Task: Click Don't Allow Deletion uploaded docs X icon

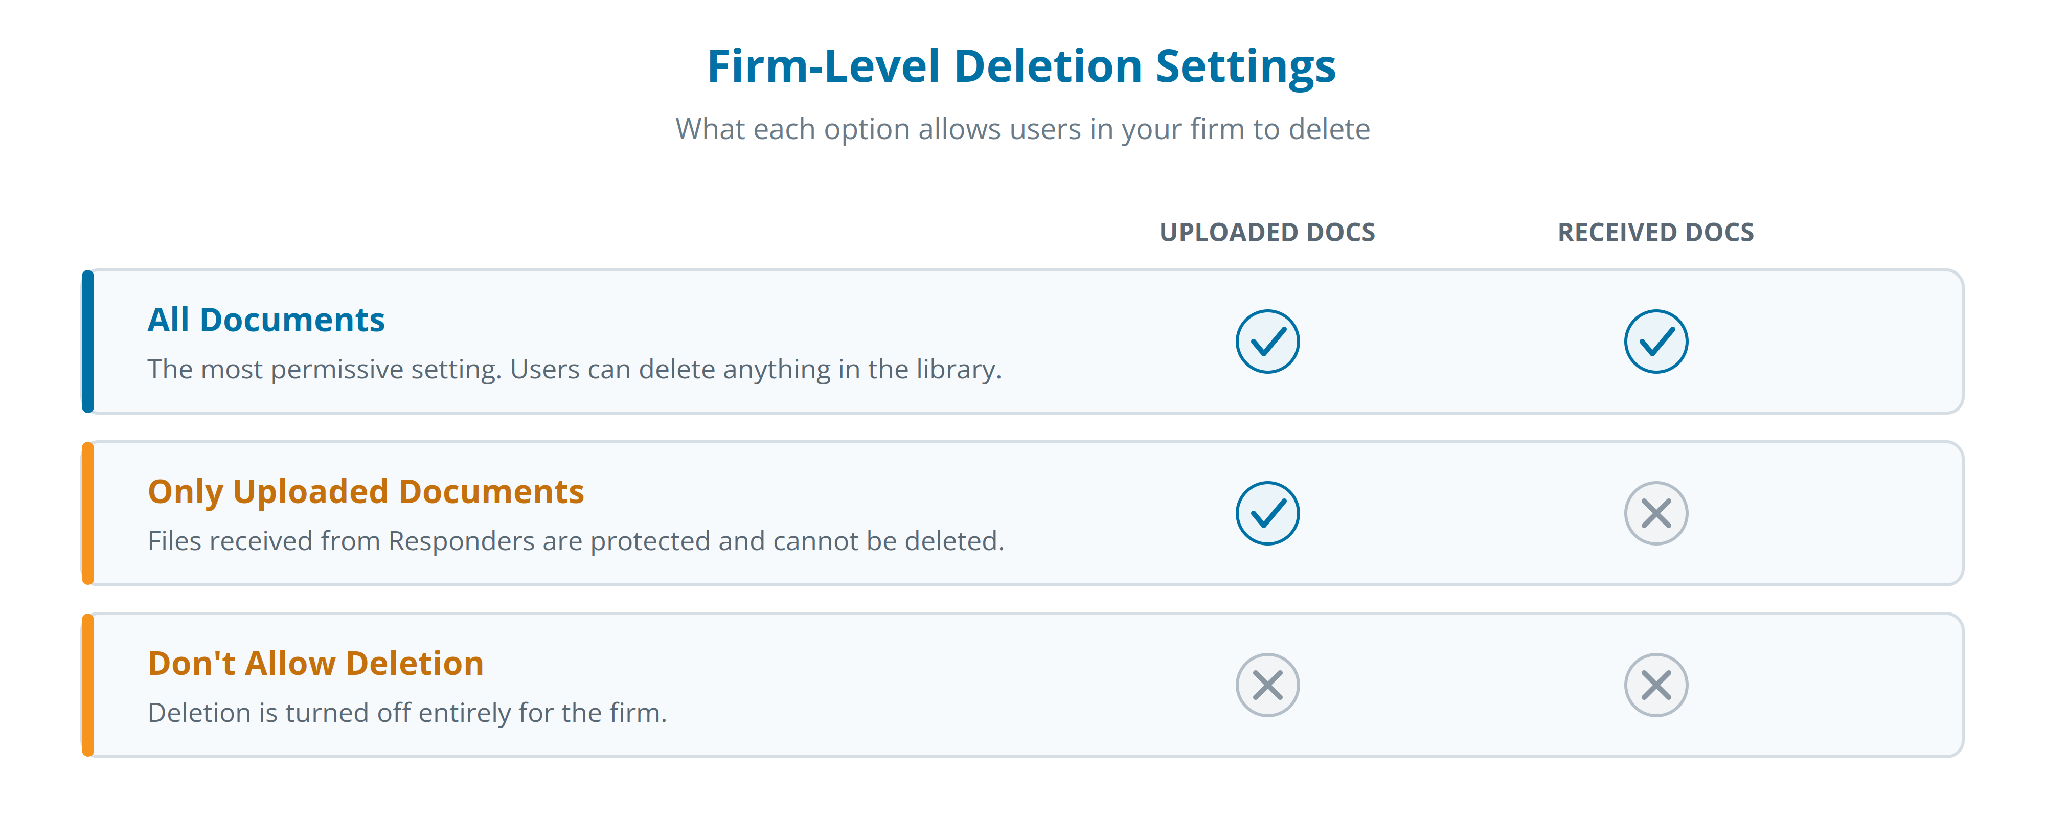Action: (x=1267, y=685)
